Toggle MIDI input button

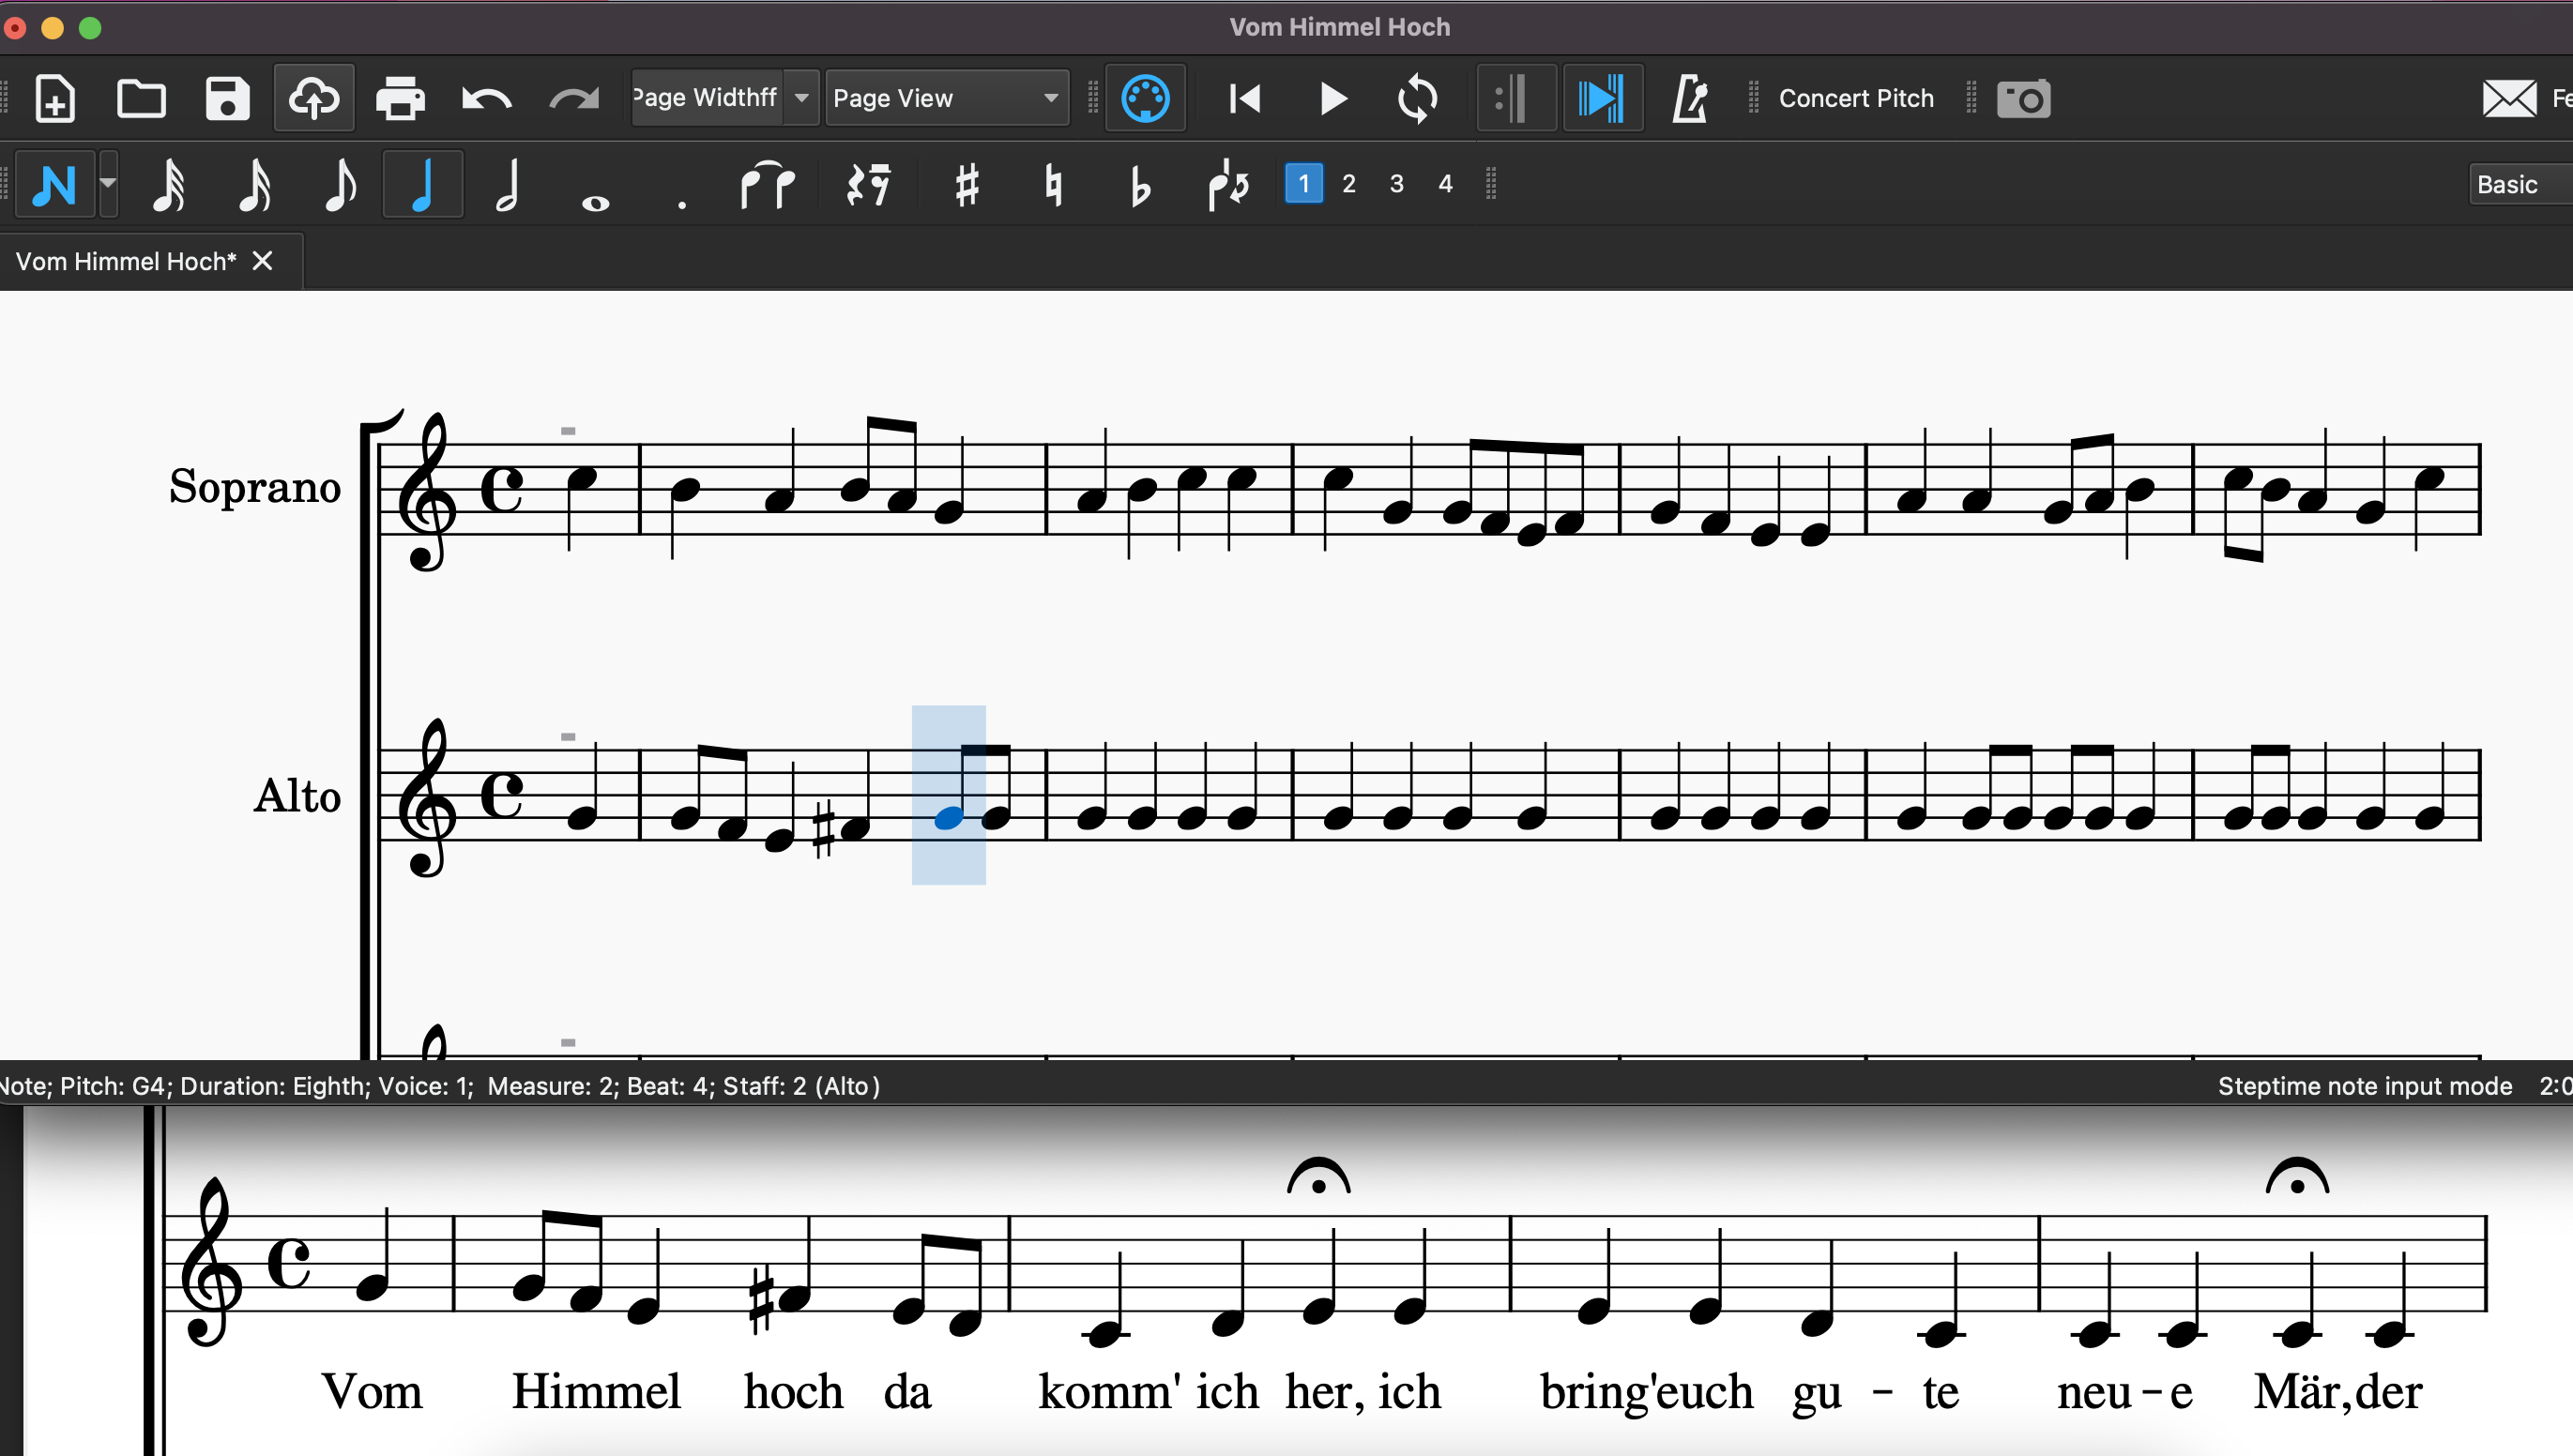point(1145,98)
